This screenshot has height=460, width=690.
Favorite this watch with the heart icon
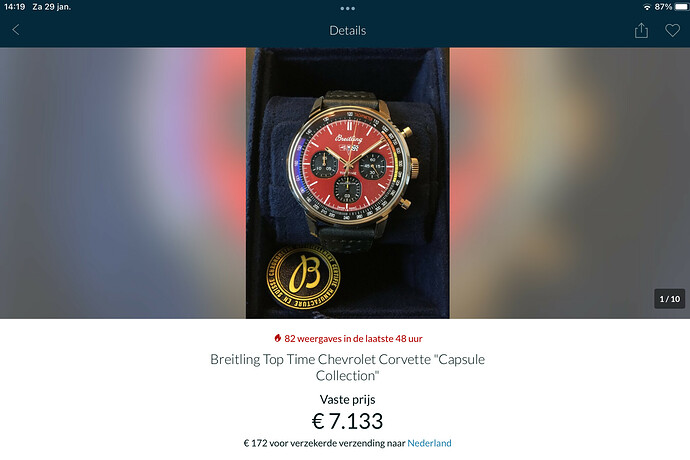click(672, 30)
